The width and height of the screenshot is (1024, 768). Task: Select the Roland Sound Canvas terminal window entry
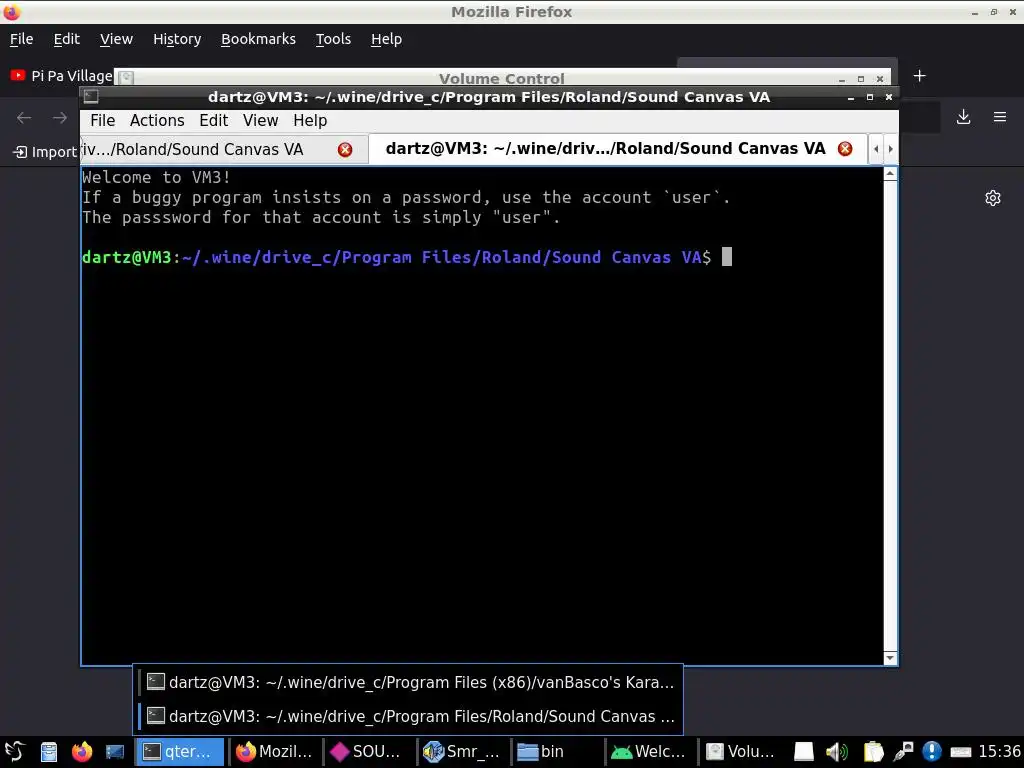[x=409, y=716]
